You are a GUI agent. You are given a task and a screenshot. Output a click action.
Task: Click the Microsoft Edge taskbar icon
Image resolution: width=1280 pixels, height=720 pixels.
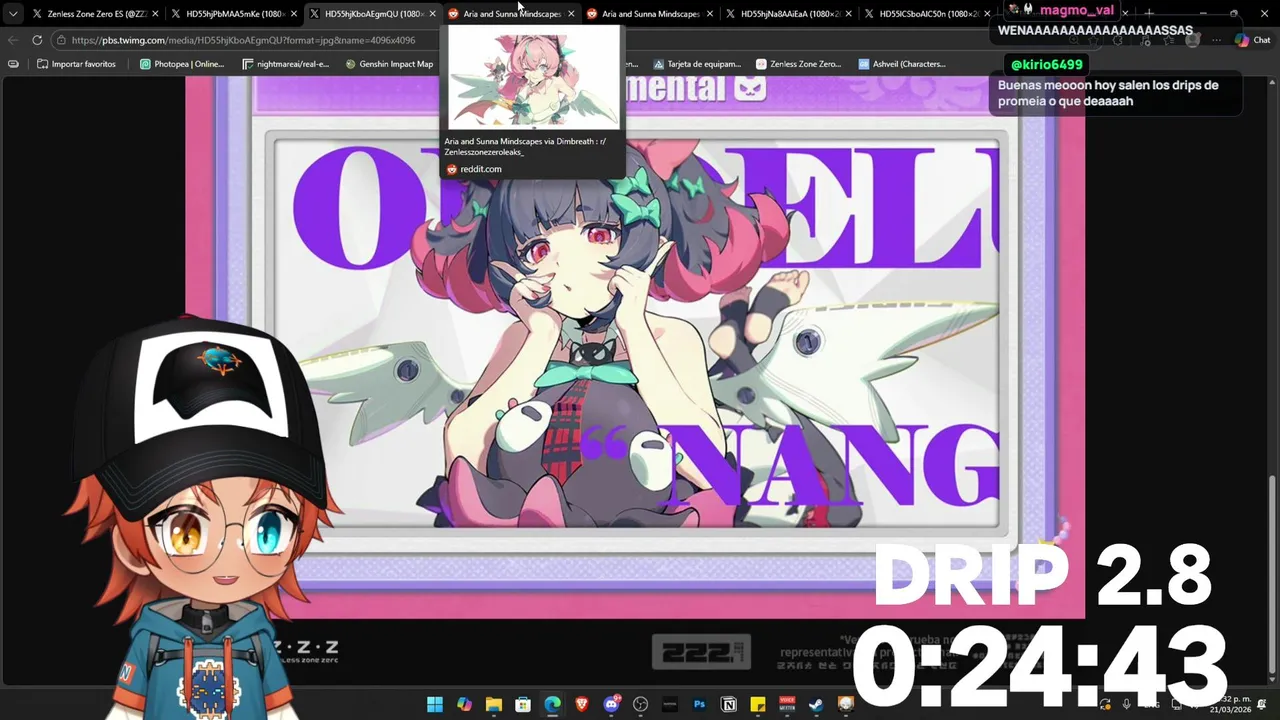point(552,704)
